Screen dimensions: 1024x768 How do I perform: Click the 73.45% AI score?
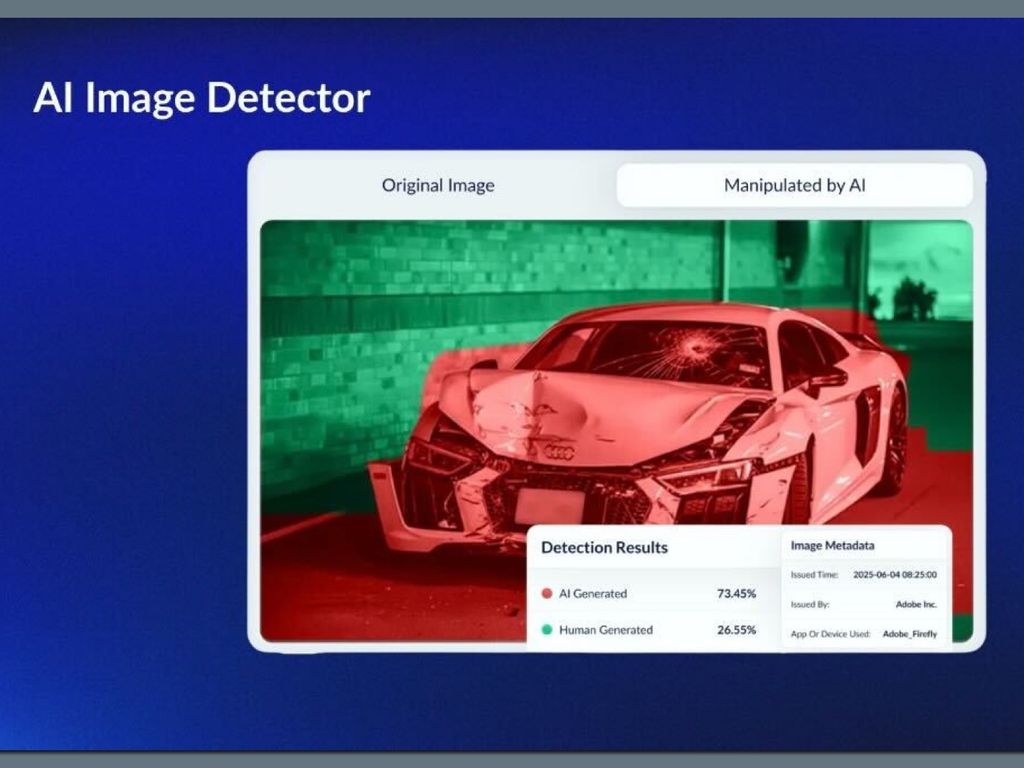[736, 594]
